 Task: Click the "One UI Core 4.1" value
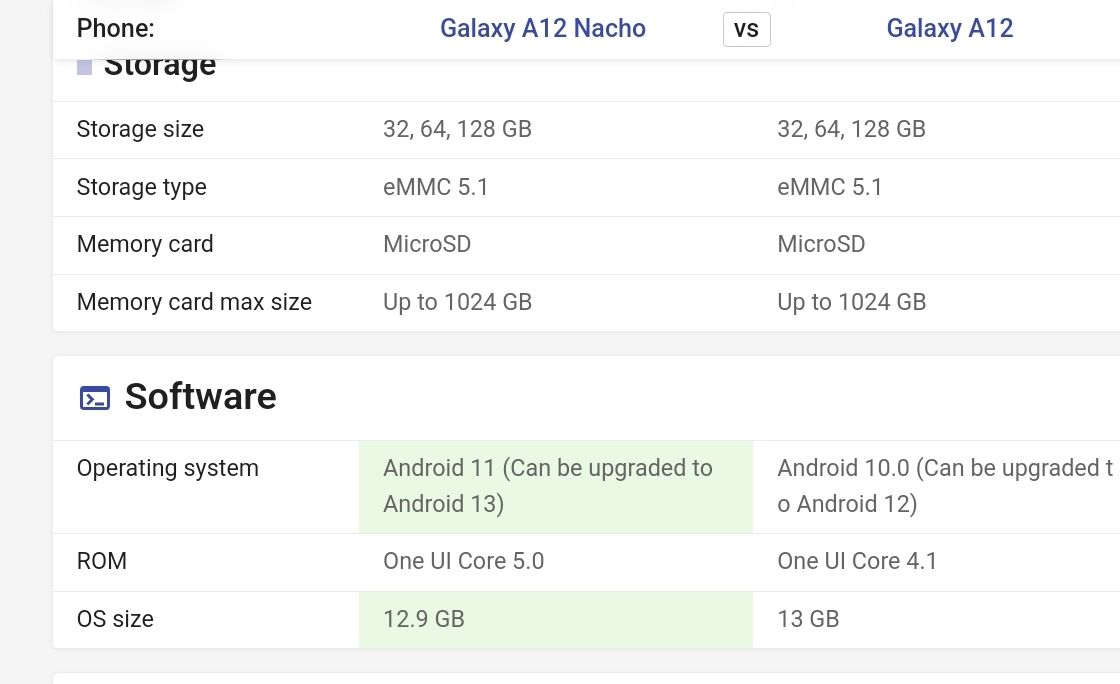click(x=857, y=561)
